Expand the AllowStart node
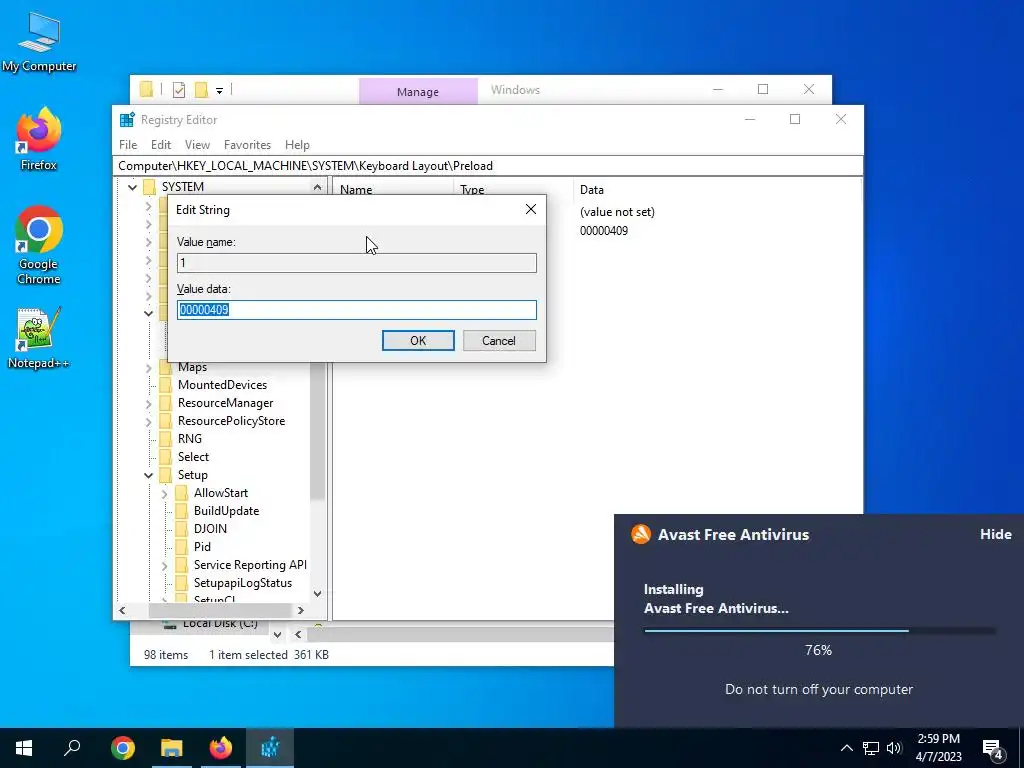 (165, 494)
